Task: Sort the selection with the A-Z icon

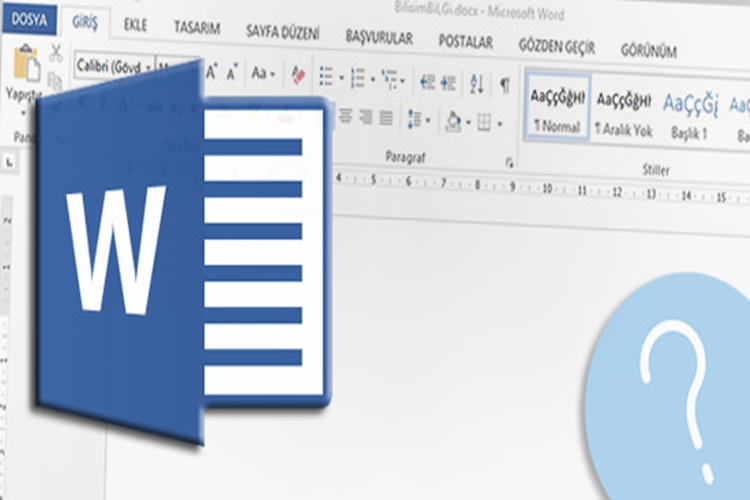Action: pyautogui.click(x=477, y=84)
